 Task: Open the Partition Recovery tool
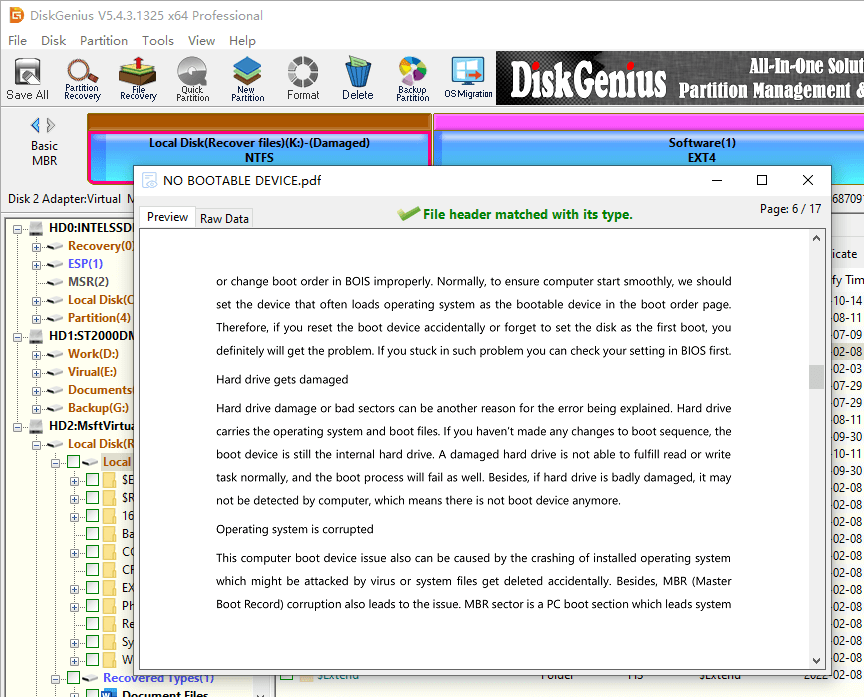82,78
